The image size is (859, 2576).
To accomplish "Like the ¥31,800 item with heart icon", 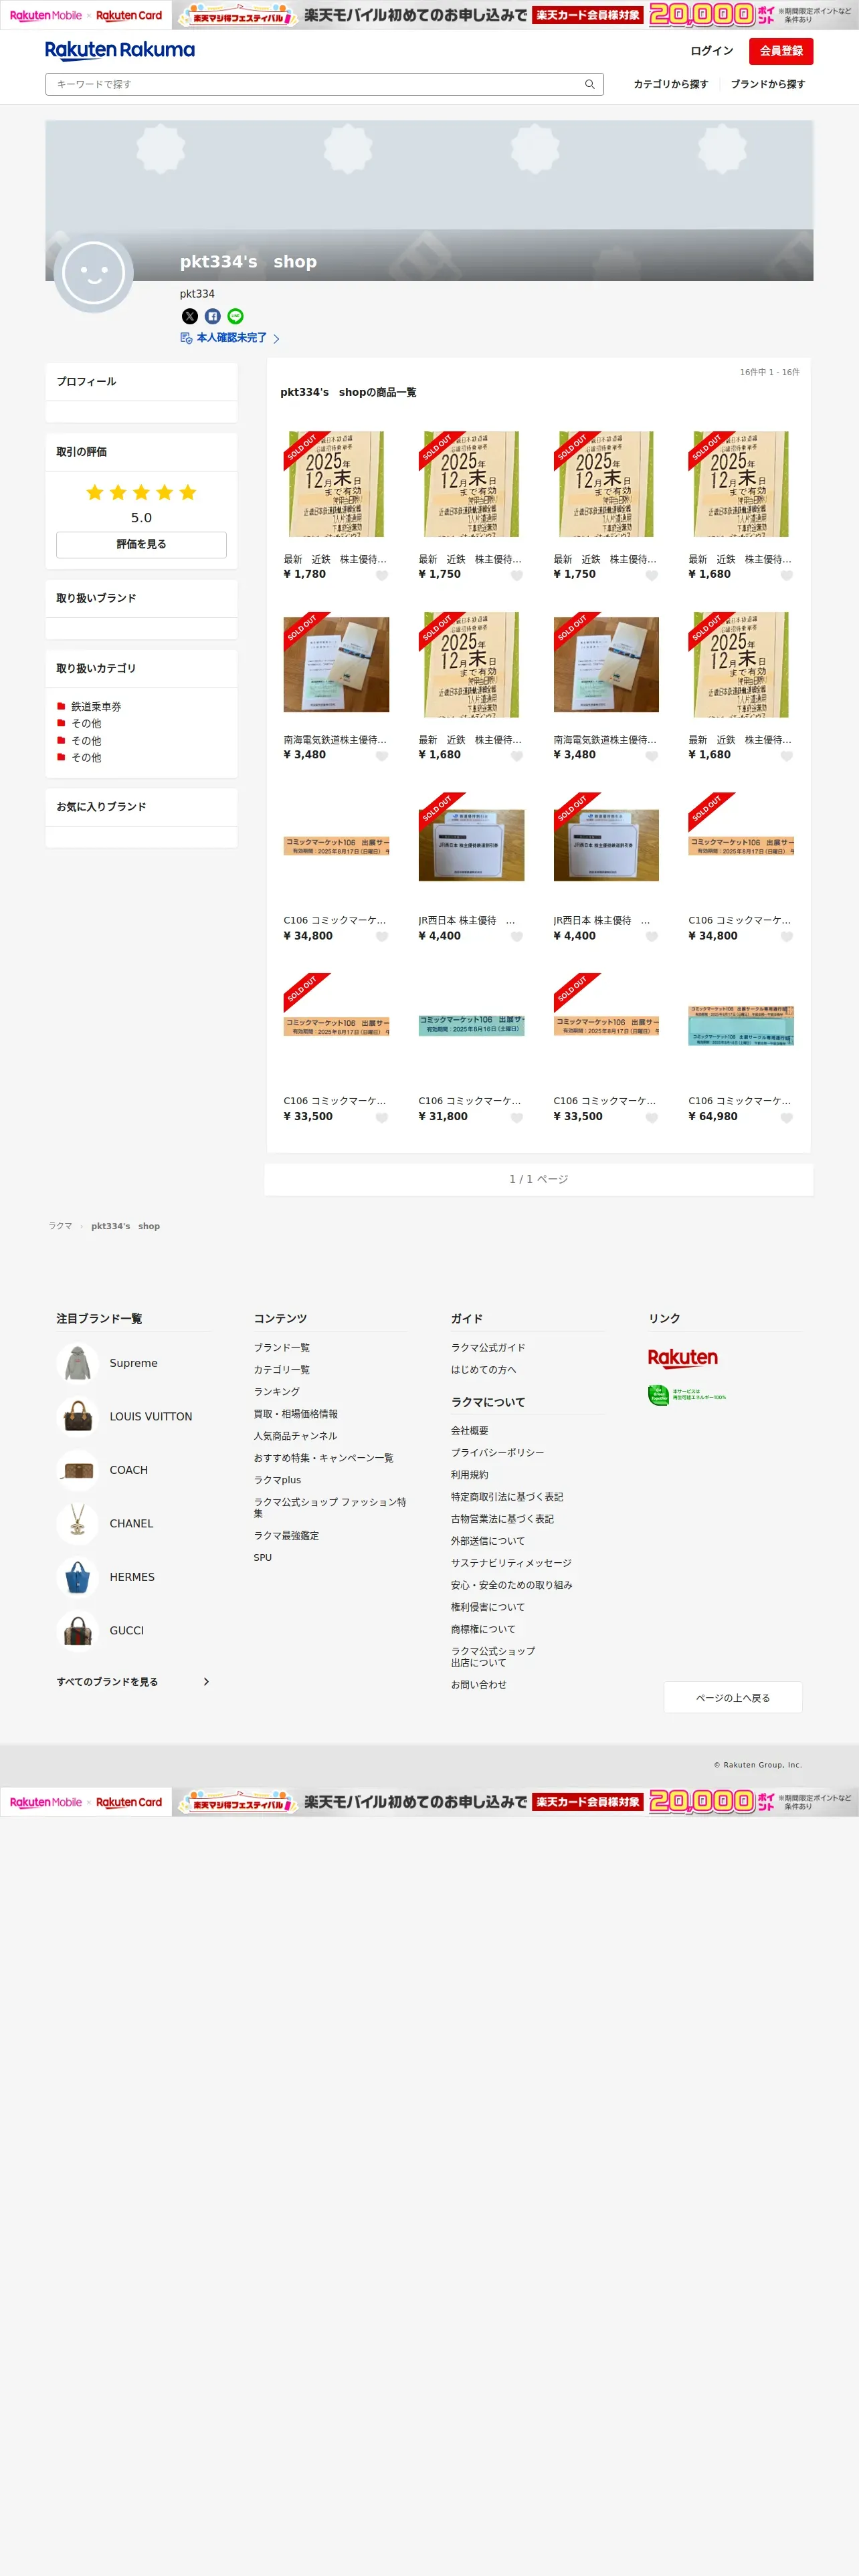I will tap(516, 1117).
